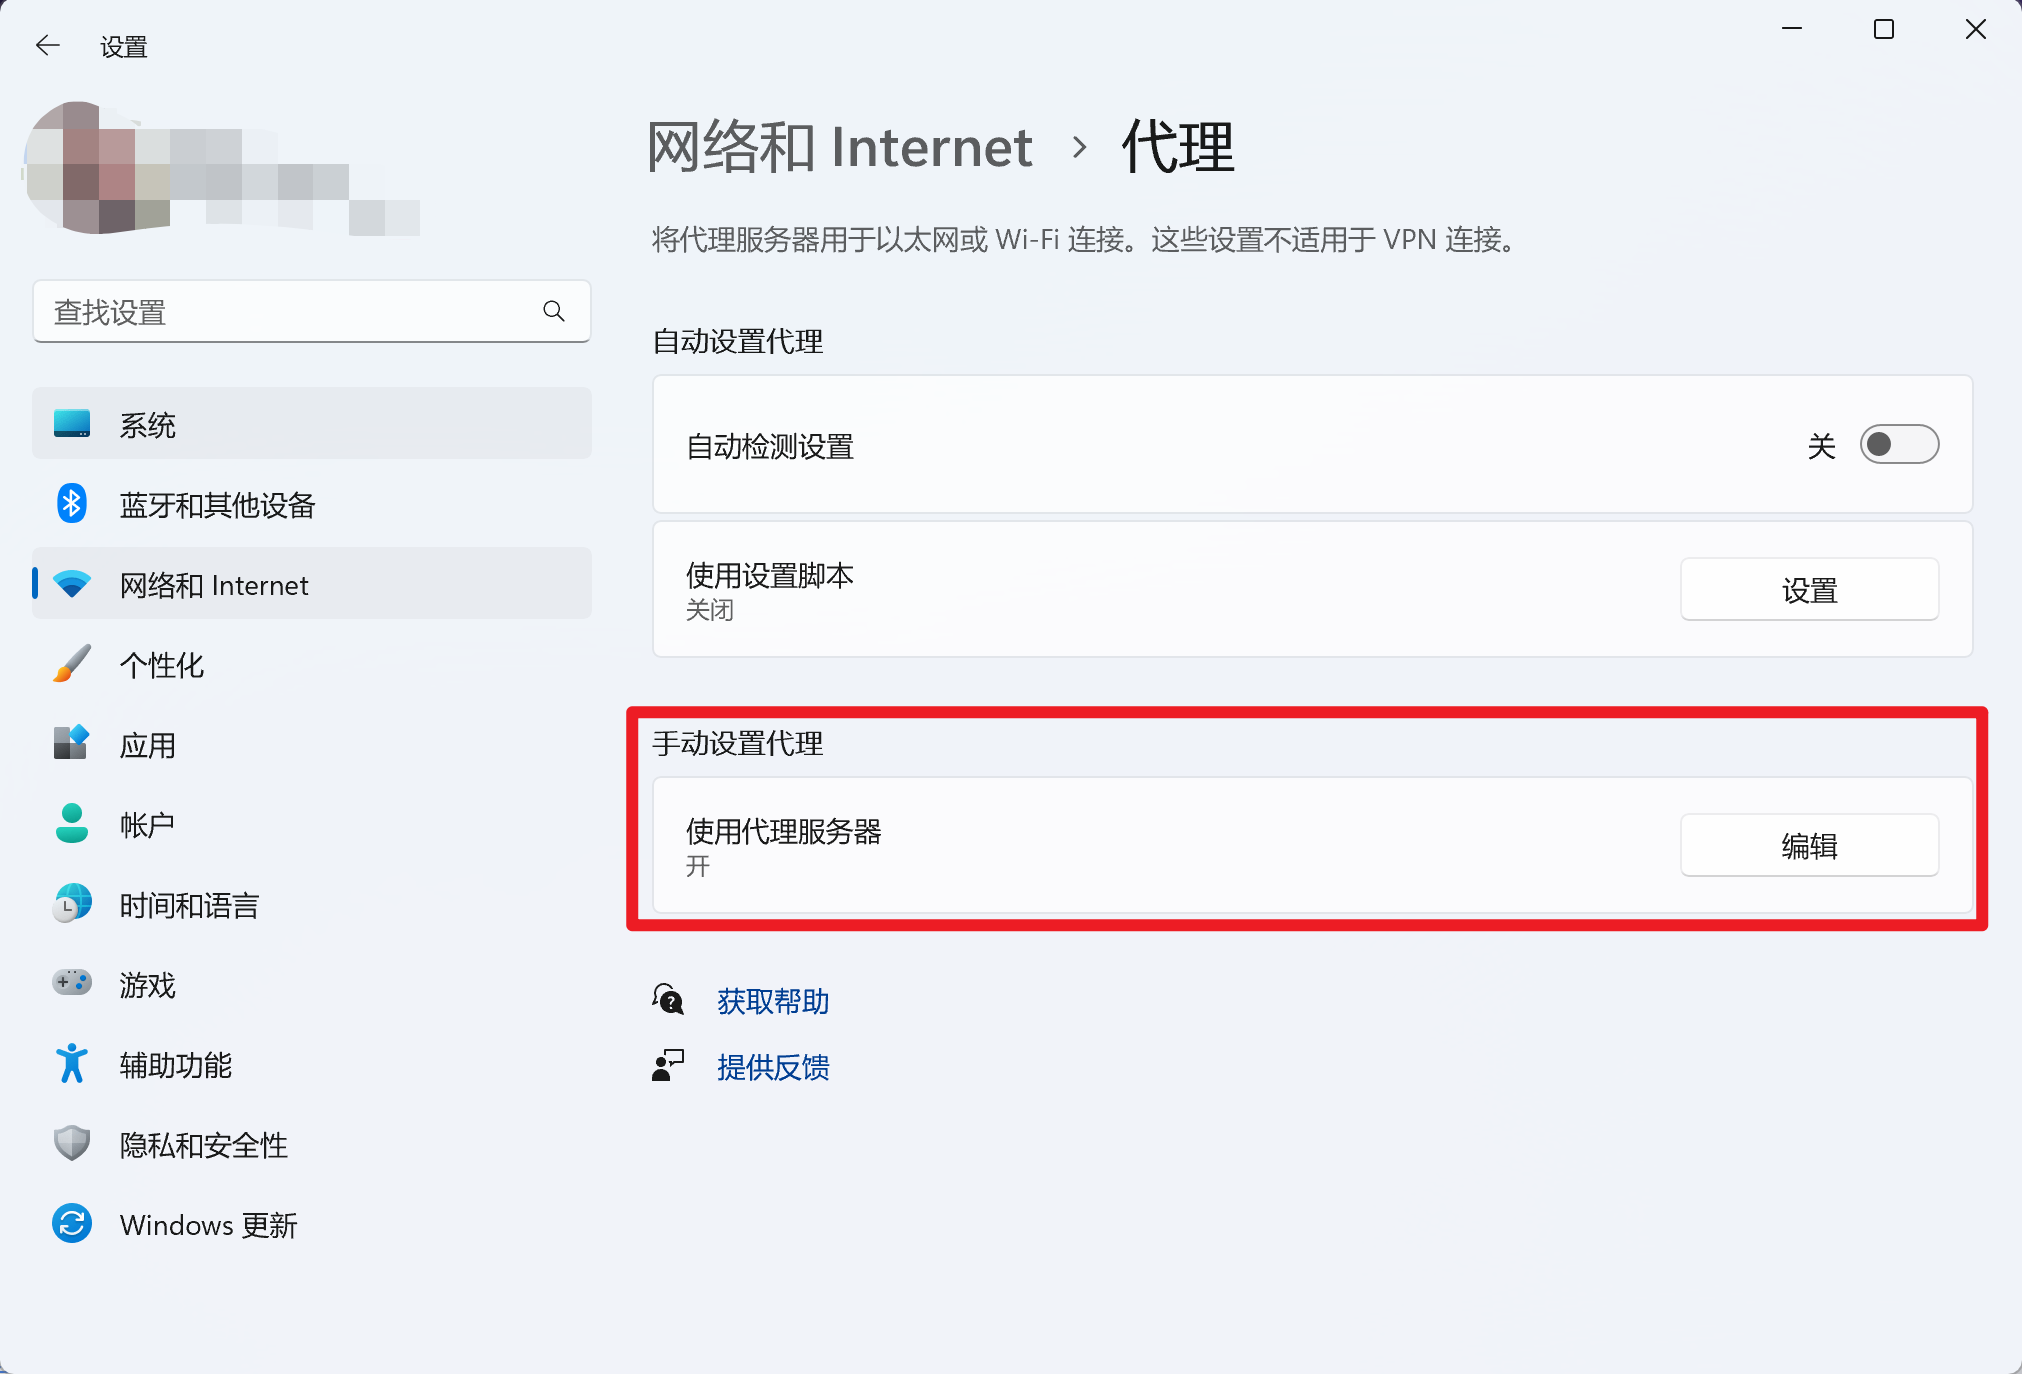Click the 获取帮助 help icon
The image size is (2022, 1374).
click(x=668, y=999)
